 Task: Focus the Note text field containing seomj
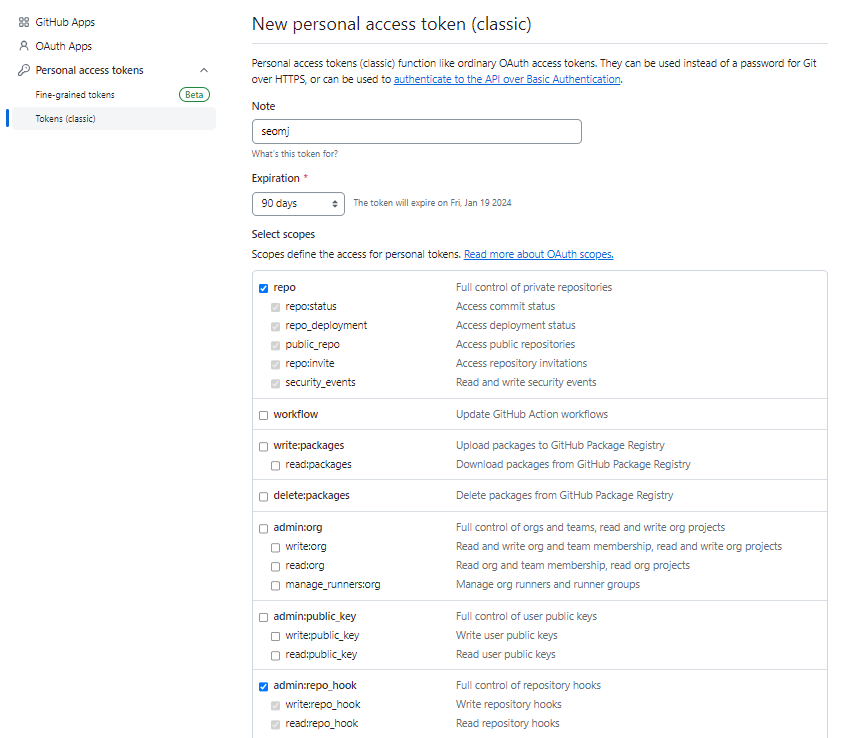[x=417, y=131]
